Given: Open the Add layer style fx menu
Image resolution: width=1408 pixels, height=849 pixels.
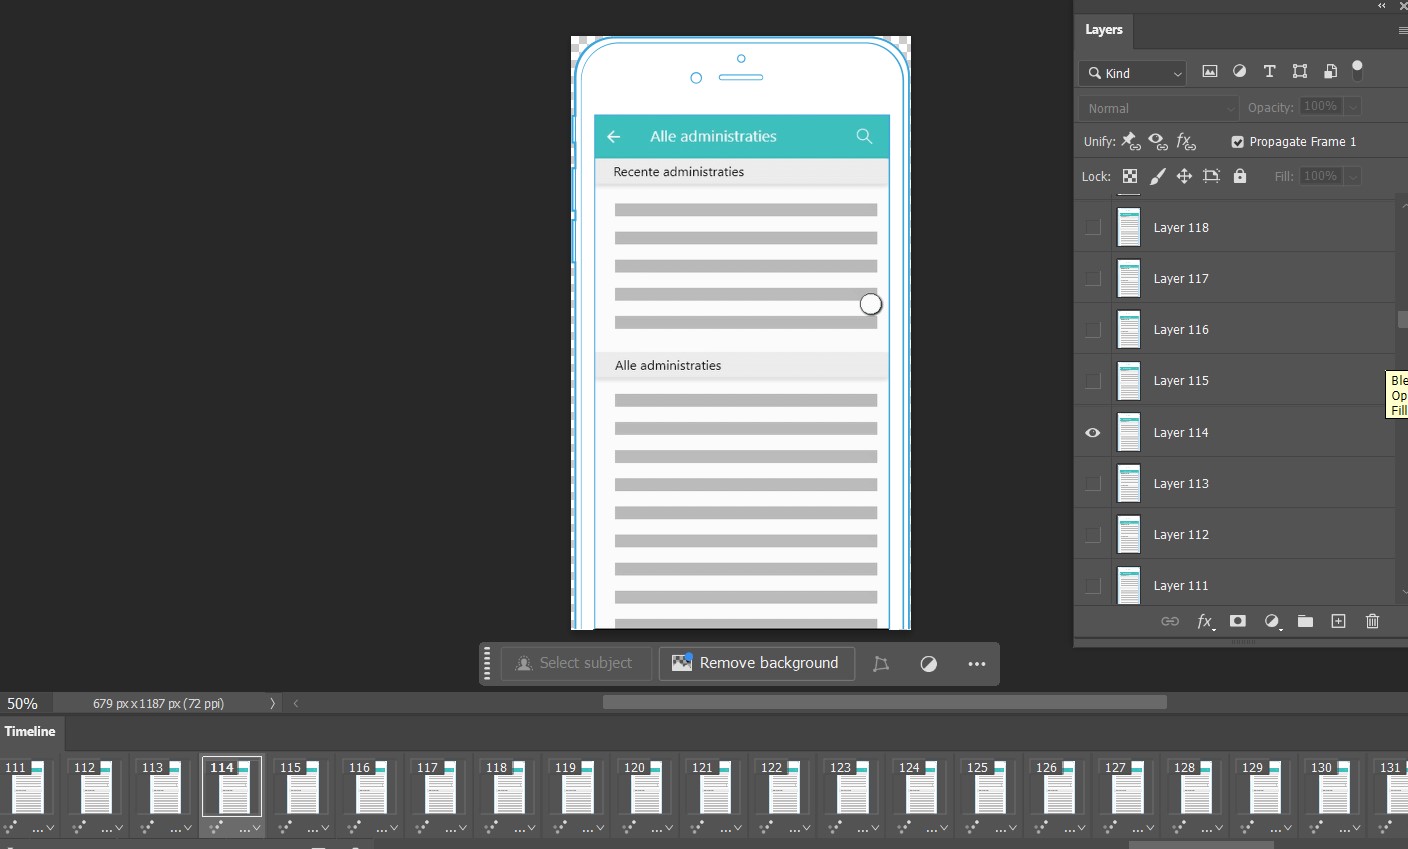Looking at the screenshot, I should [1206, 621].
